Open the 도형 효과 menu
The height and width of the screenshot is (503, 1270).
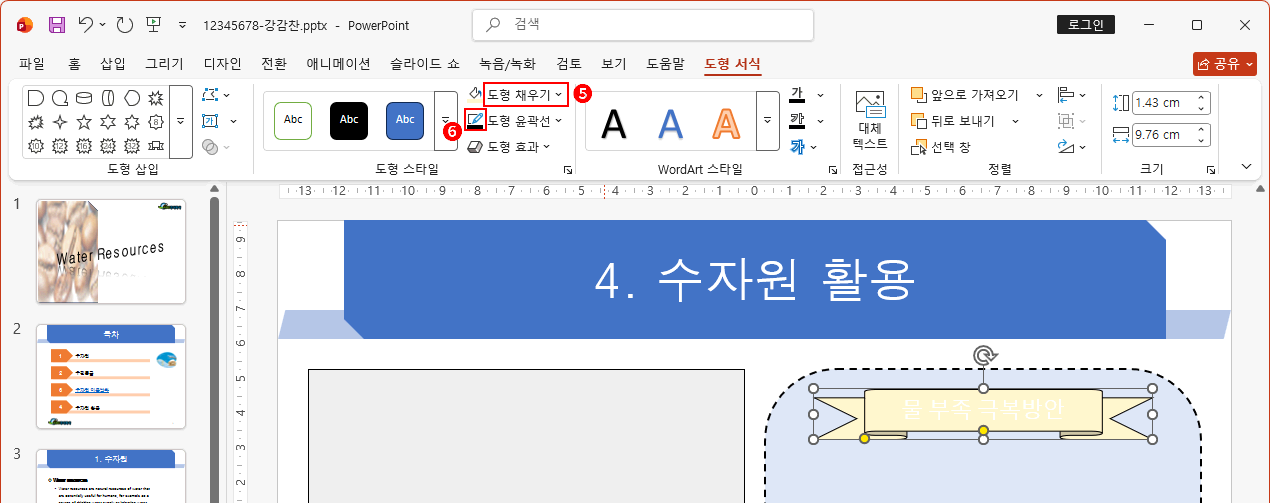click(x=509, y=147)
